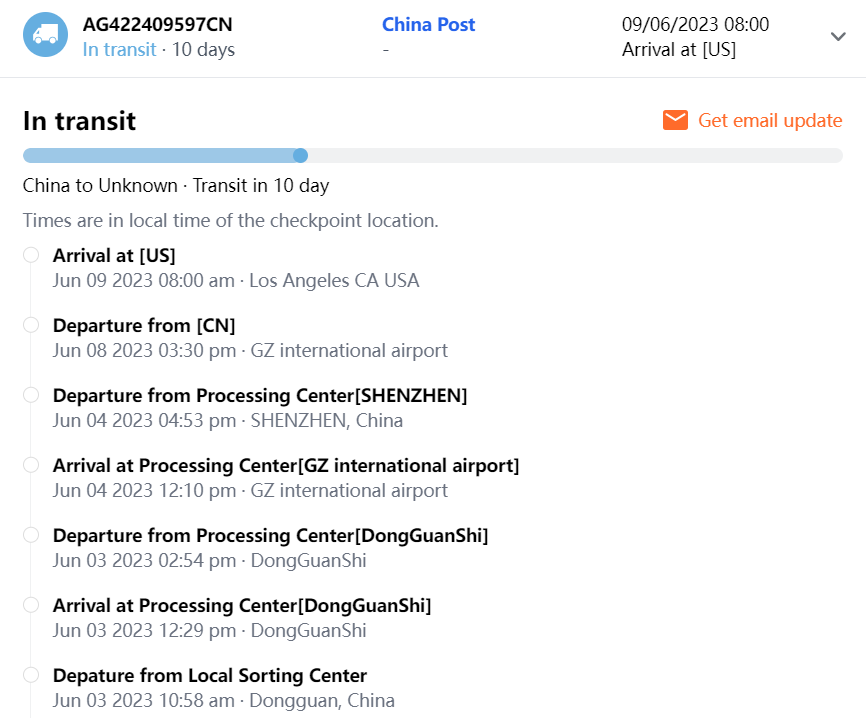
Task: Collapse tracking details with the chevron arrow
Action: 838,37
